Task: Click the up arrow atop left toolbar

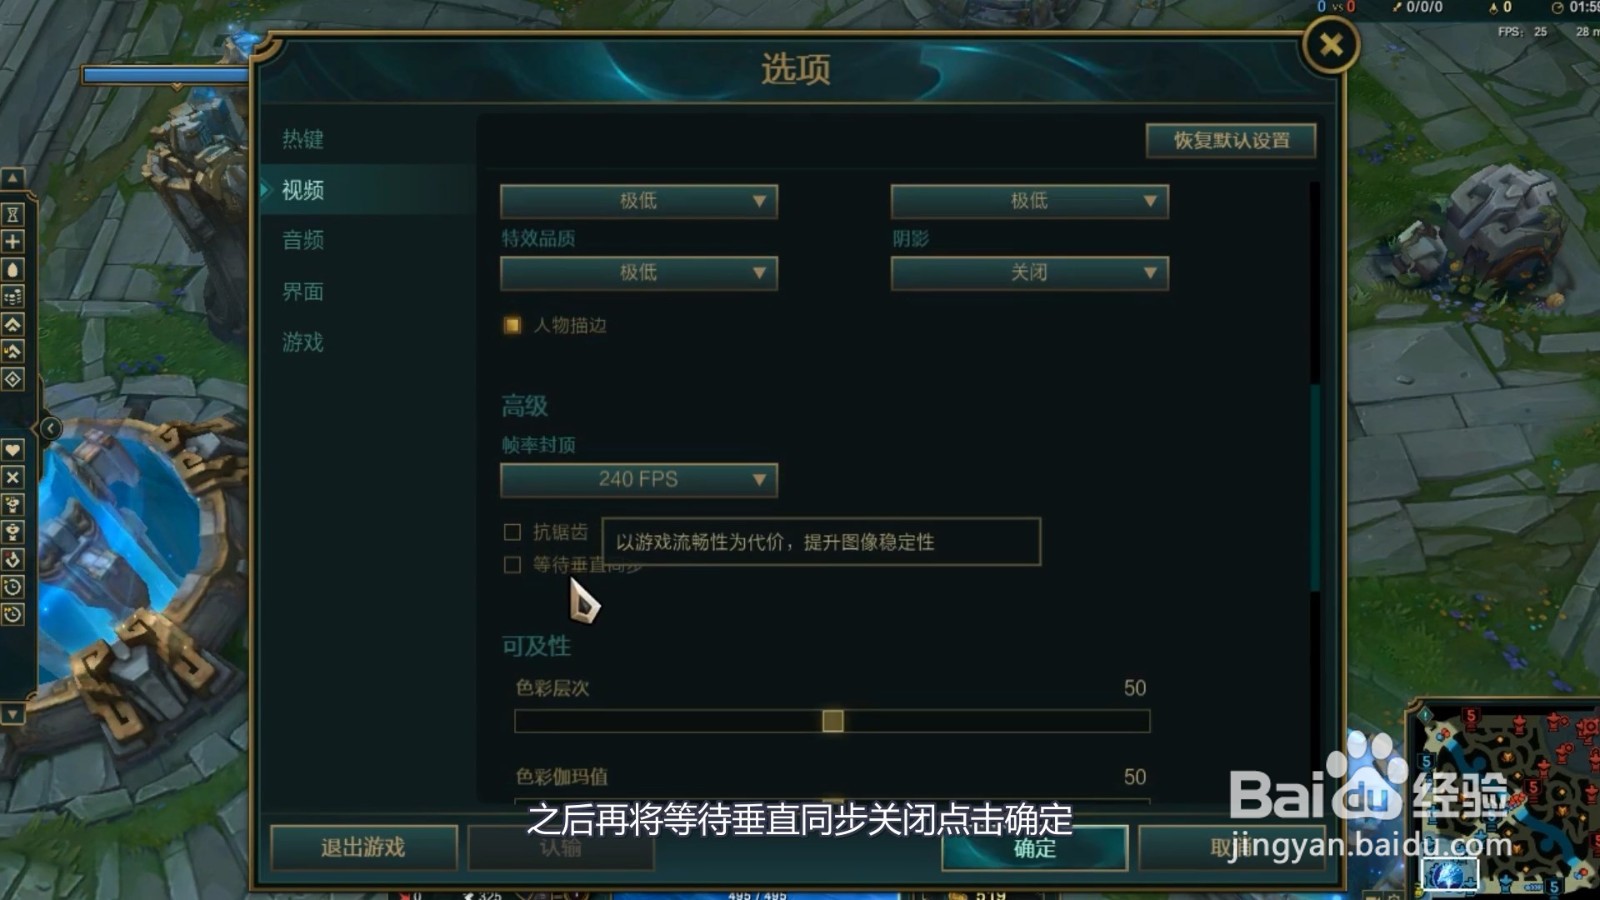Action: (x=12, y=179)
